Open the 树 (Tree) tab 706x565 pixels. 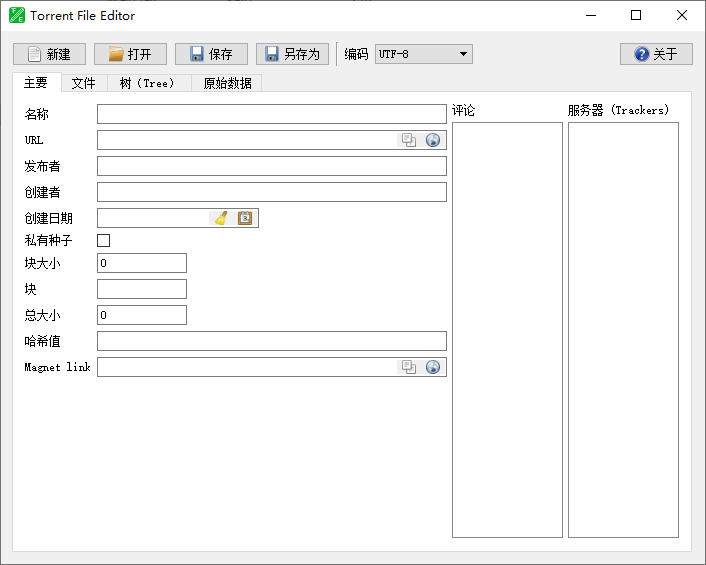[x=149, y=83]
